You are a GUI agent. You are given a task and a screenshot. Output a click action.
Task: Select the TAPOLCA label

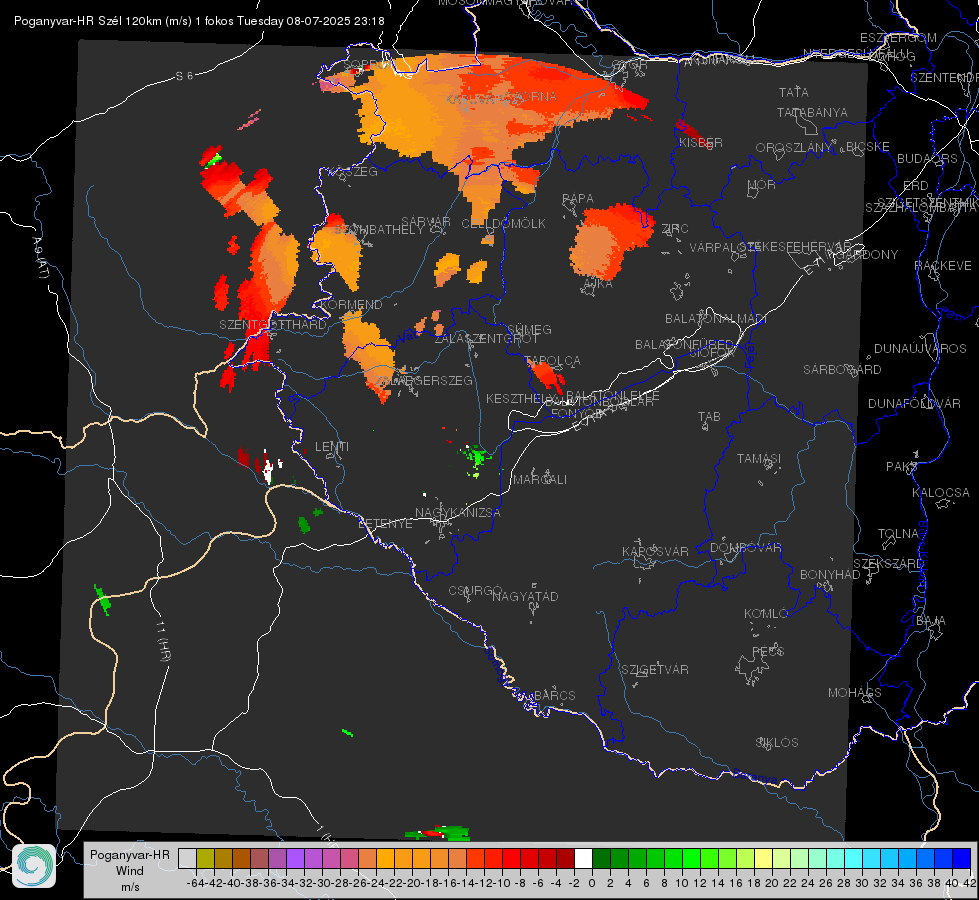pyautogui.click(x=553, y=361)
